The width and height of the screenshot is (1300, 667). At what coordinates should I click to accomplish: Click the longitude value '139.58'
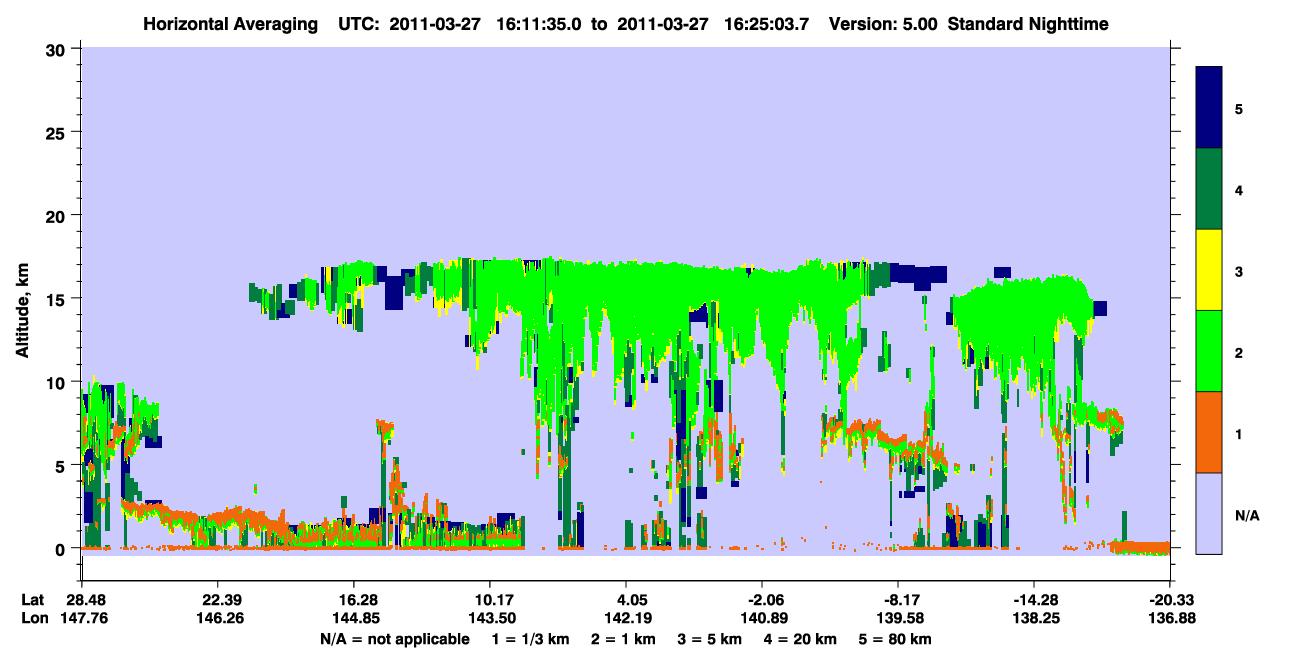(x=898, y=618)
